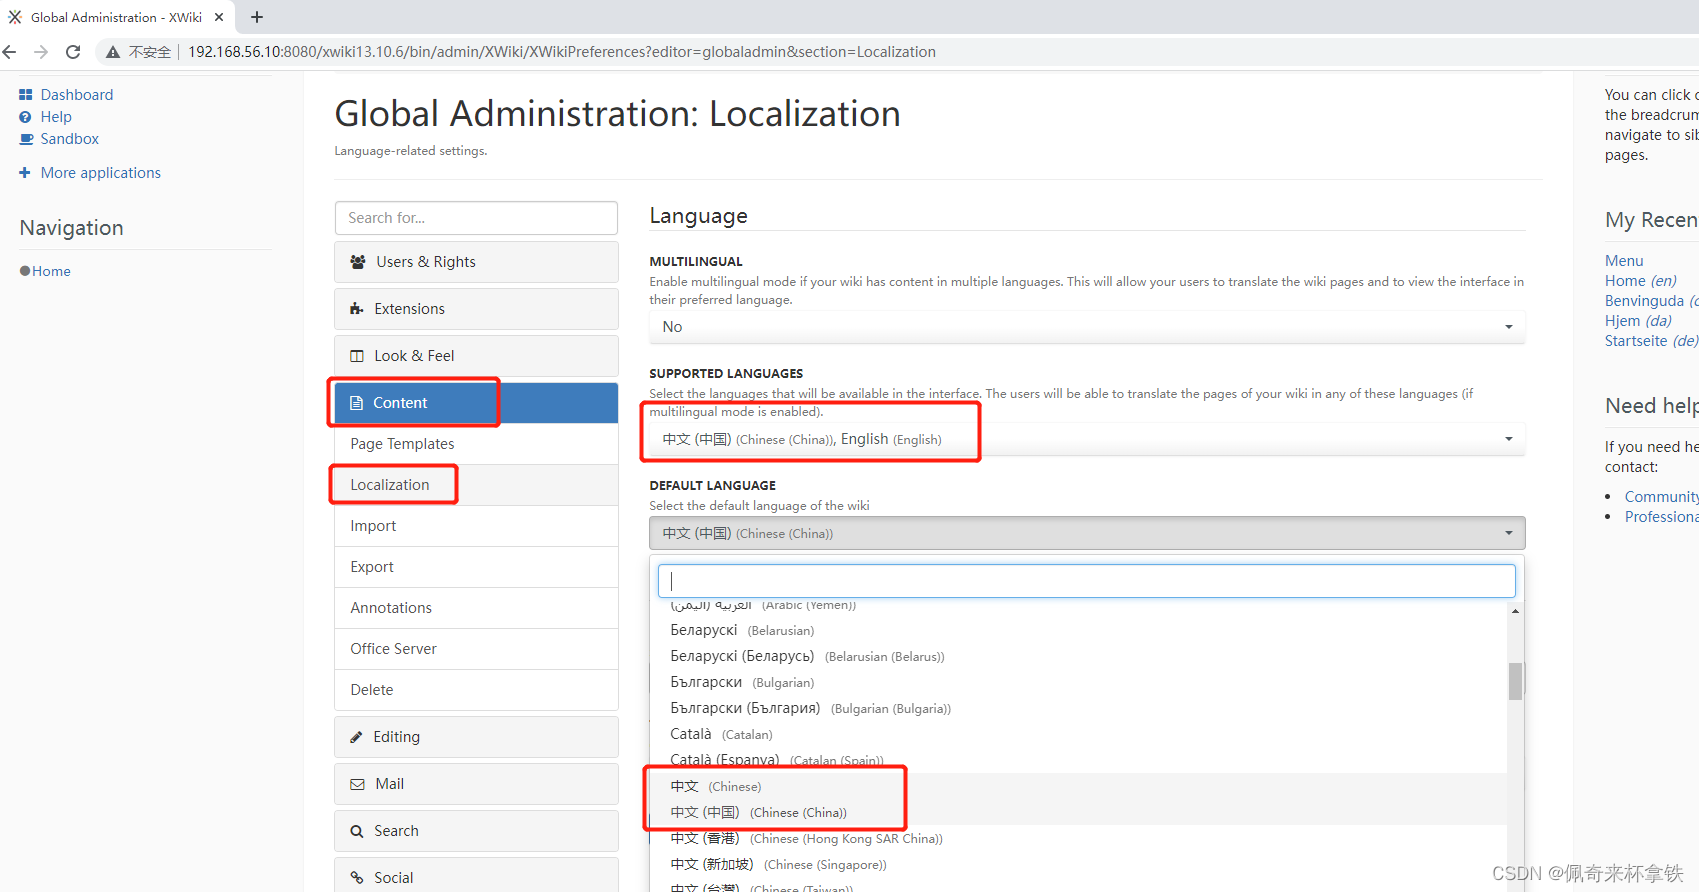Open Page Templates settings
This screenshot has height=892, width=1699.
476,444
